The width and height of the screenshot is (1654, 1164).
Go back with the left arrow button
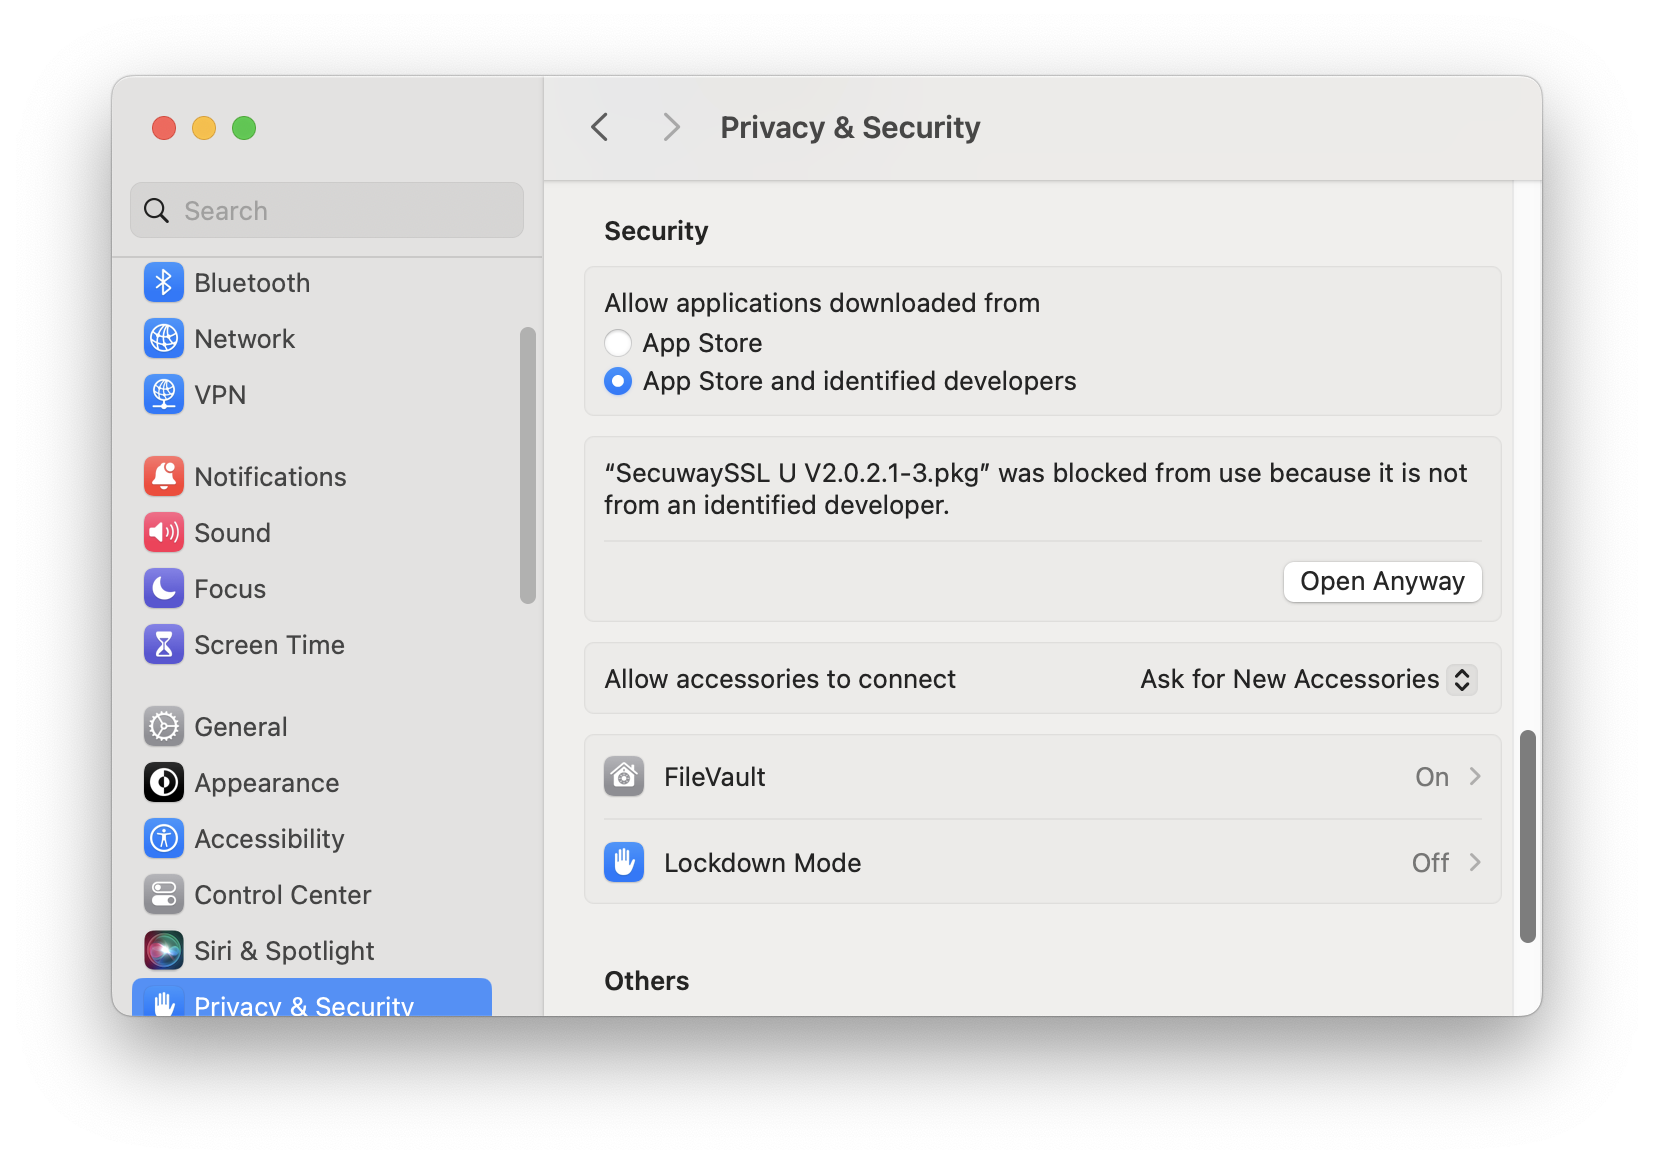pyautogui.click(x=600, y=128)
